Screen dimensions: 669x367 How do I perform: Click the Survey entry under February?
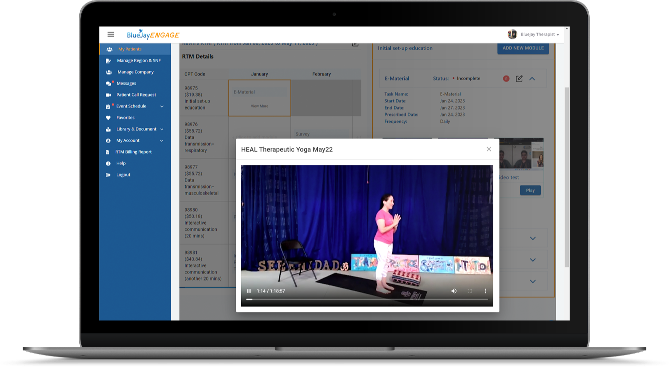pyautogui.click(x=303, y=134)
